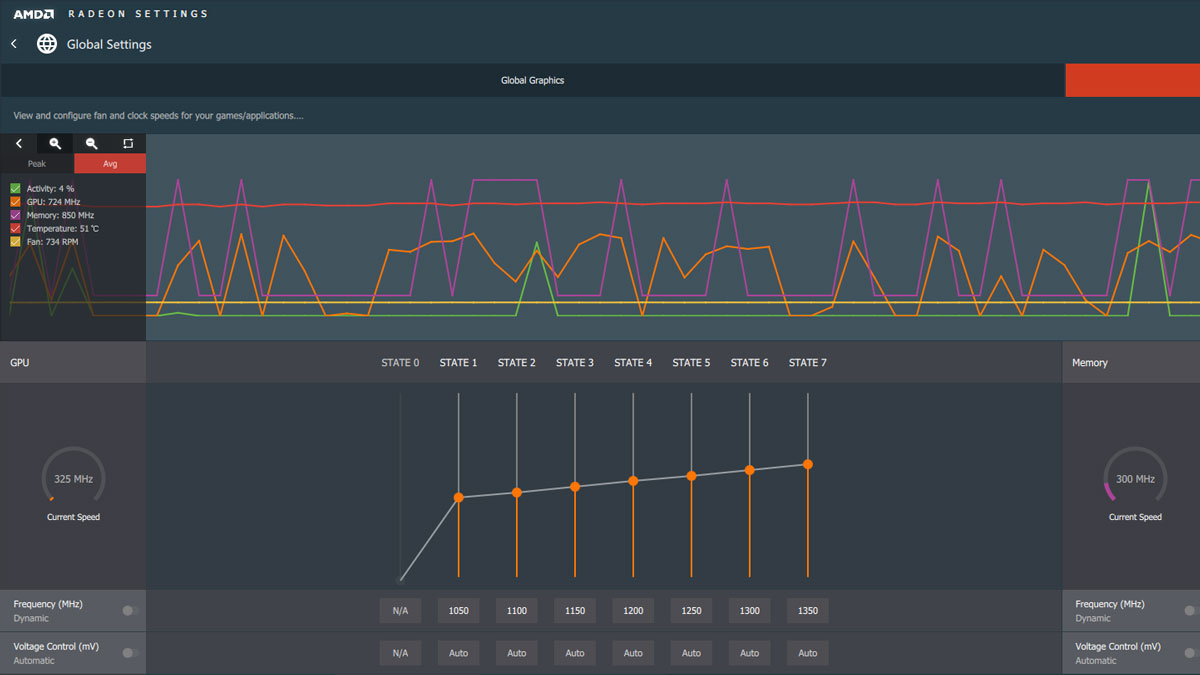
Task: Click the 1200 frequency field
Action: point(633,611)
